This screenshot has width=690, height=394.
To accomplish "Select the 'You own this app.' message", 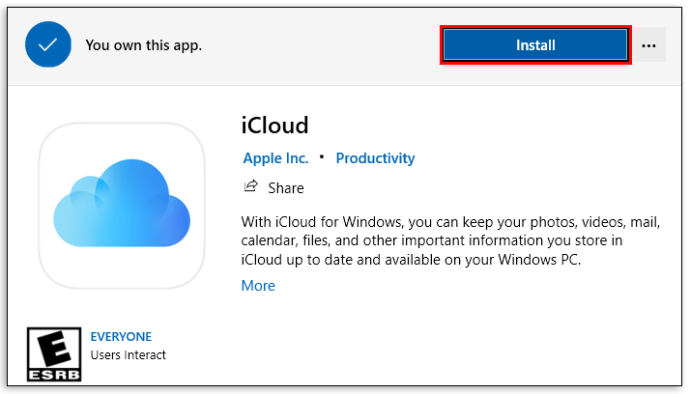I will tap(143, 45).
